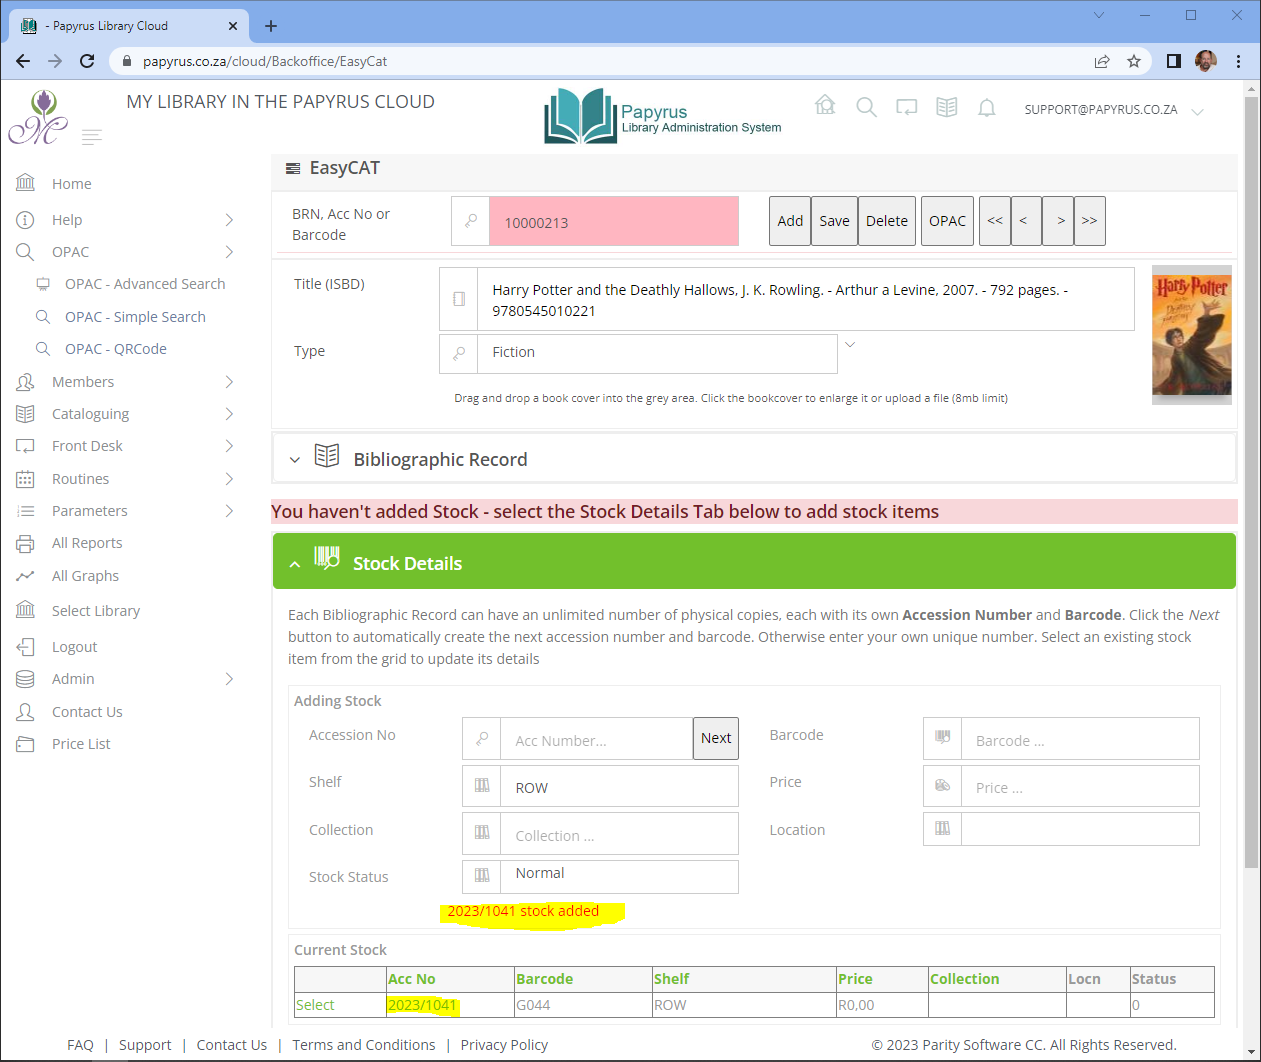Jump to last record with >> button

tap(1090, 221)
